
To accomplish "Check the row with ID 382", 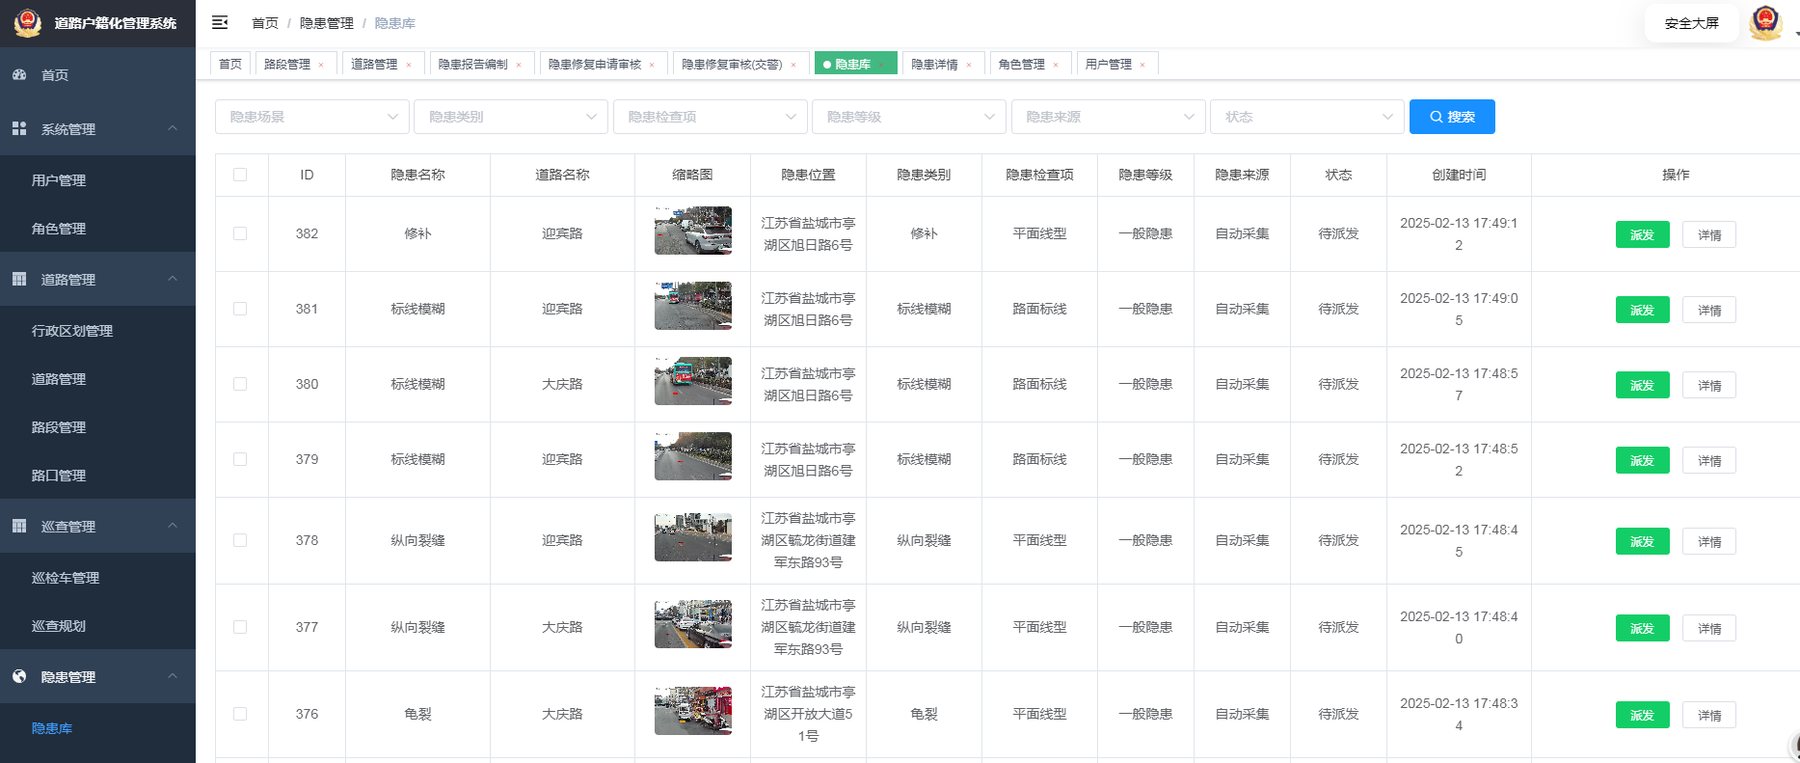I will pos(240,234).
